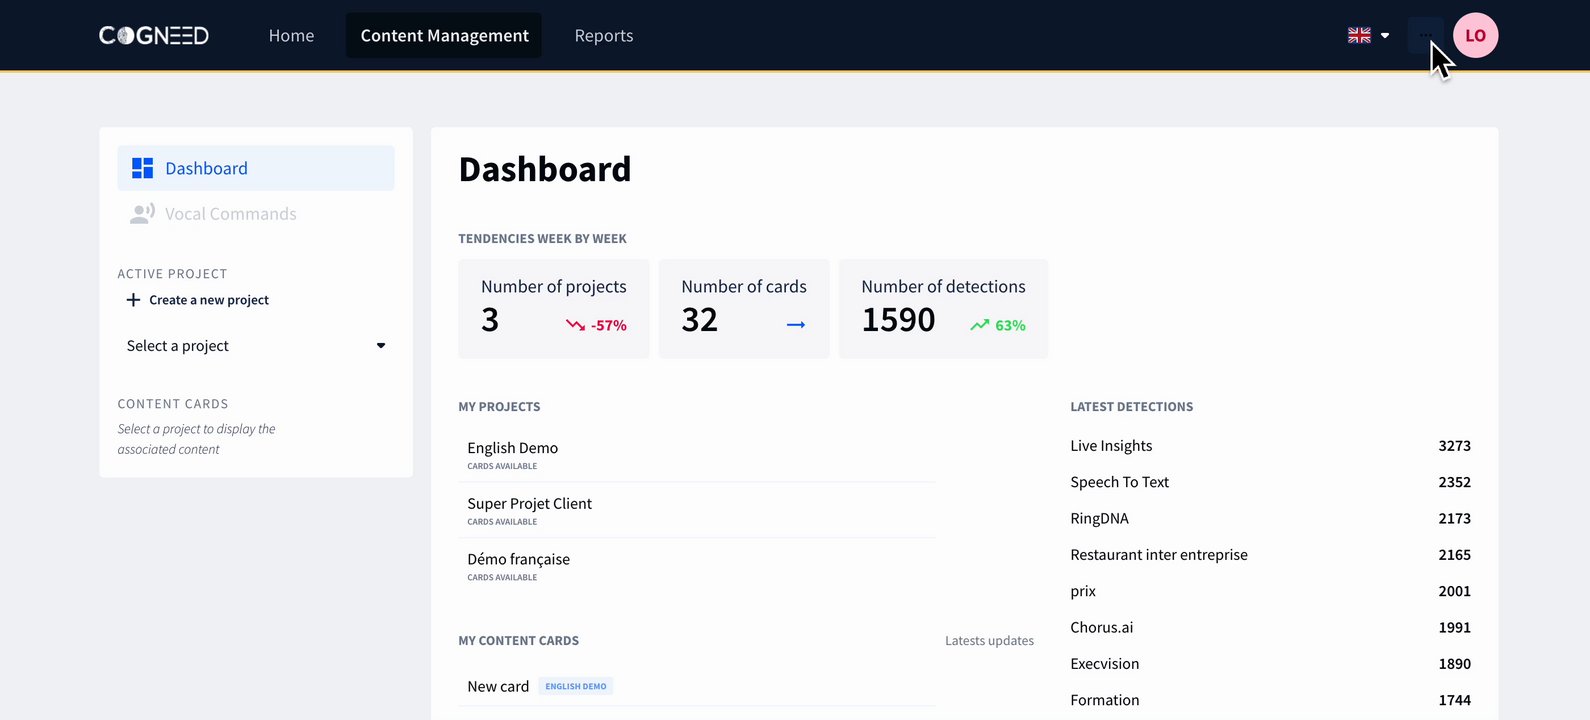Click the 1590 detections number
Screen dimensions: 1590x720
(898, 320)
